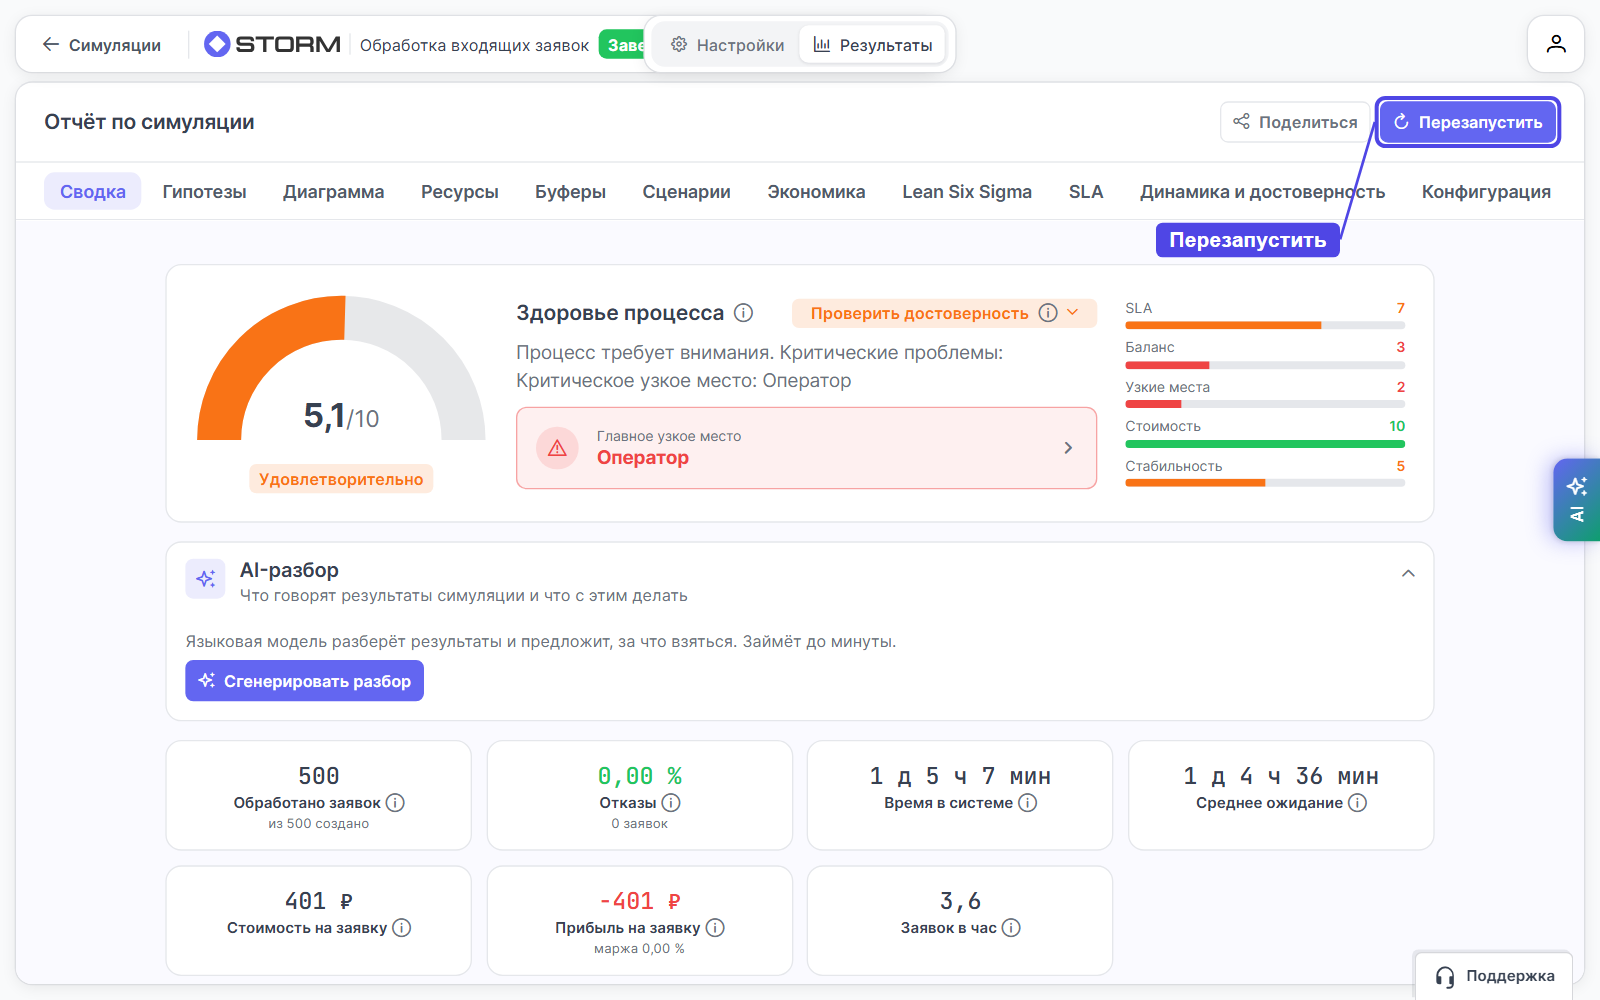Expand Проверить достоверность dropdown

pos(944,313)
